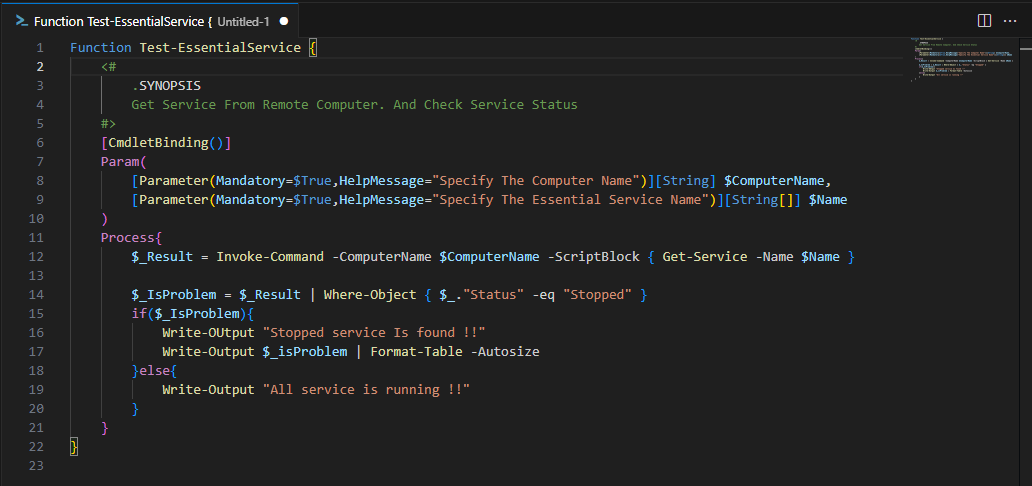Click the <# comment opener on line 2
Image resolution: width=1032 pixels, height=486 pixels.
coord(108,67)
